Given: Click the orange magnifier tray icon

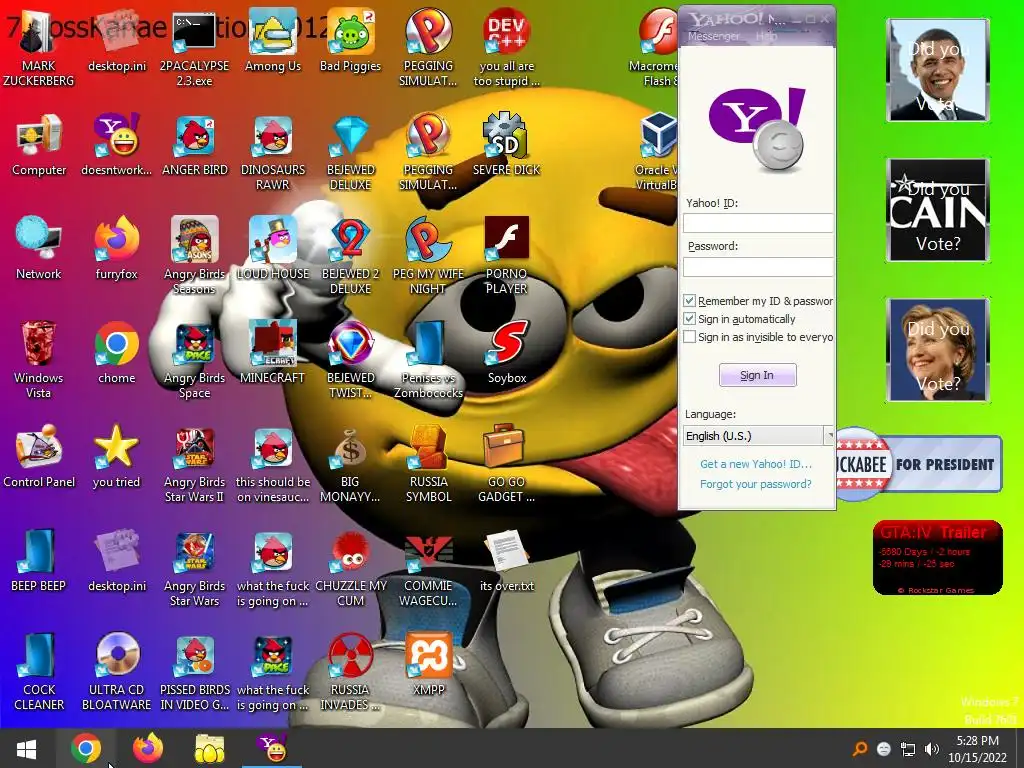Looking at the screenshot, I should coord(860,749).
